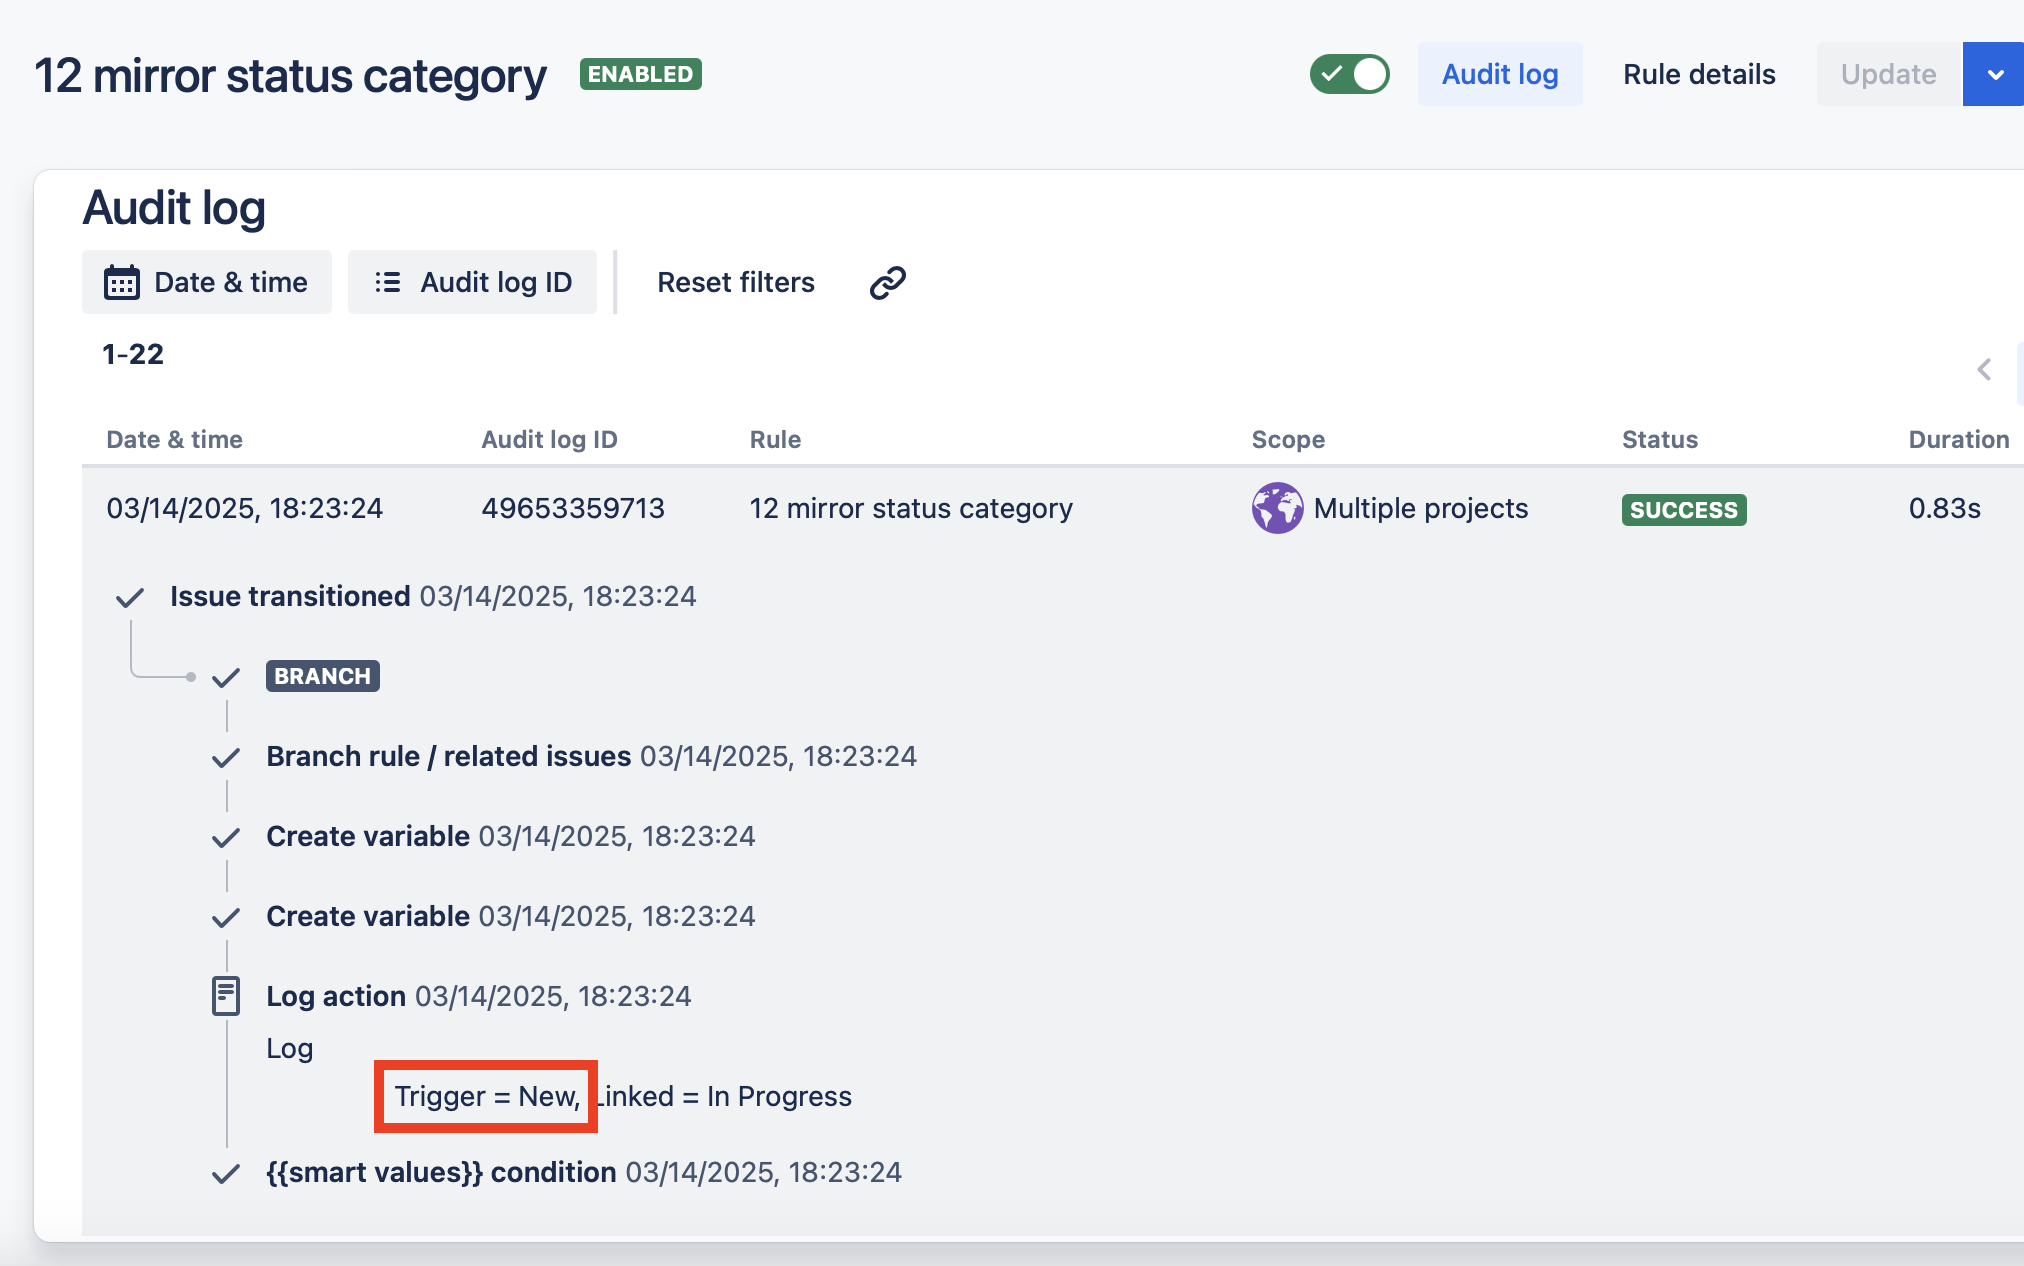2024x1266 pixels.
Task: Toggle the rule enabled switch off
Action: [1349, 74]
